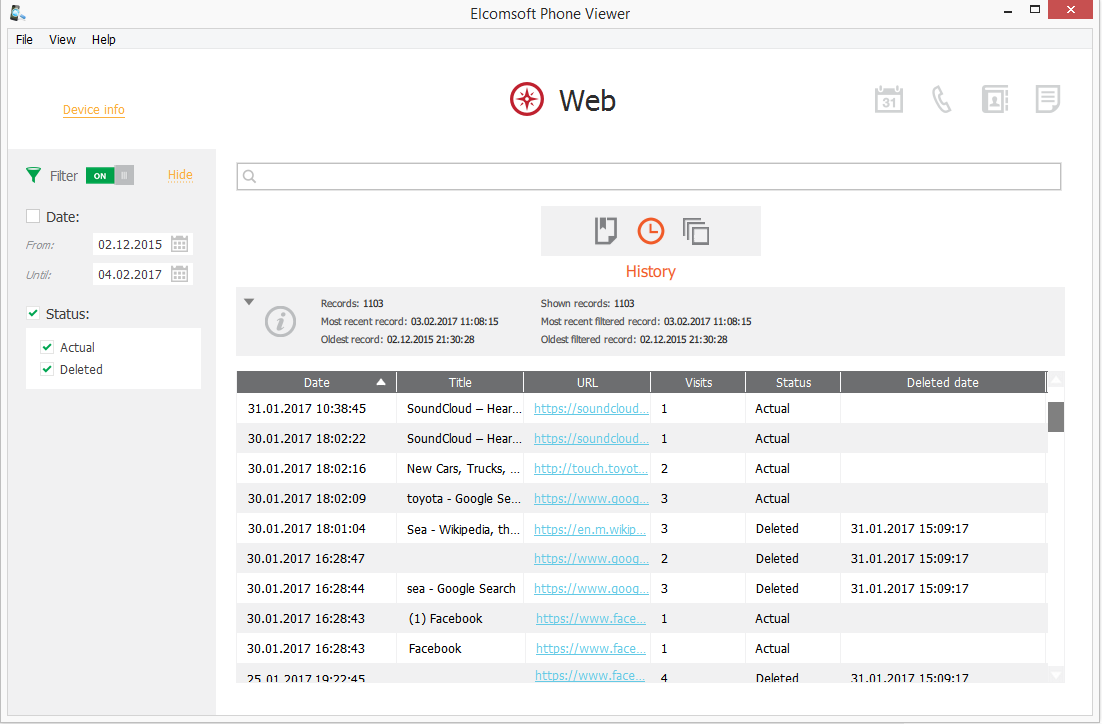1102x724 pixels.
Task: Select row dated 30.01.2017 16:28:47
Action: [642, 558]
